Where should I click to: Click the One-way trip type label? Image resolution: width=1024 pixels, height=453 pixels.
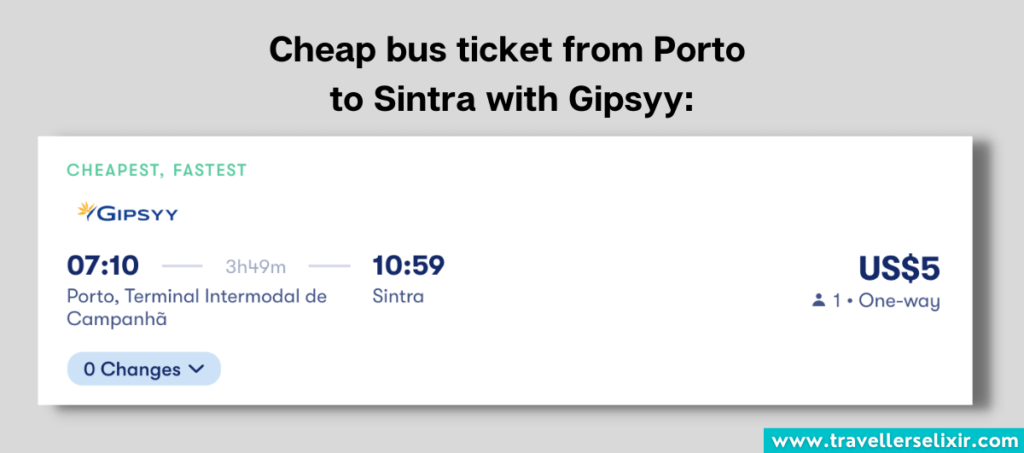[903, 301]
